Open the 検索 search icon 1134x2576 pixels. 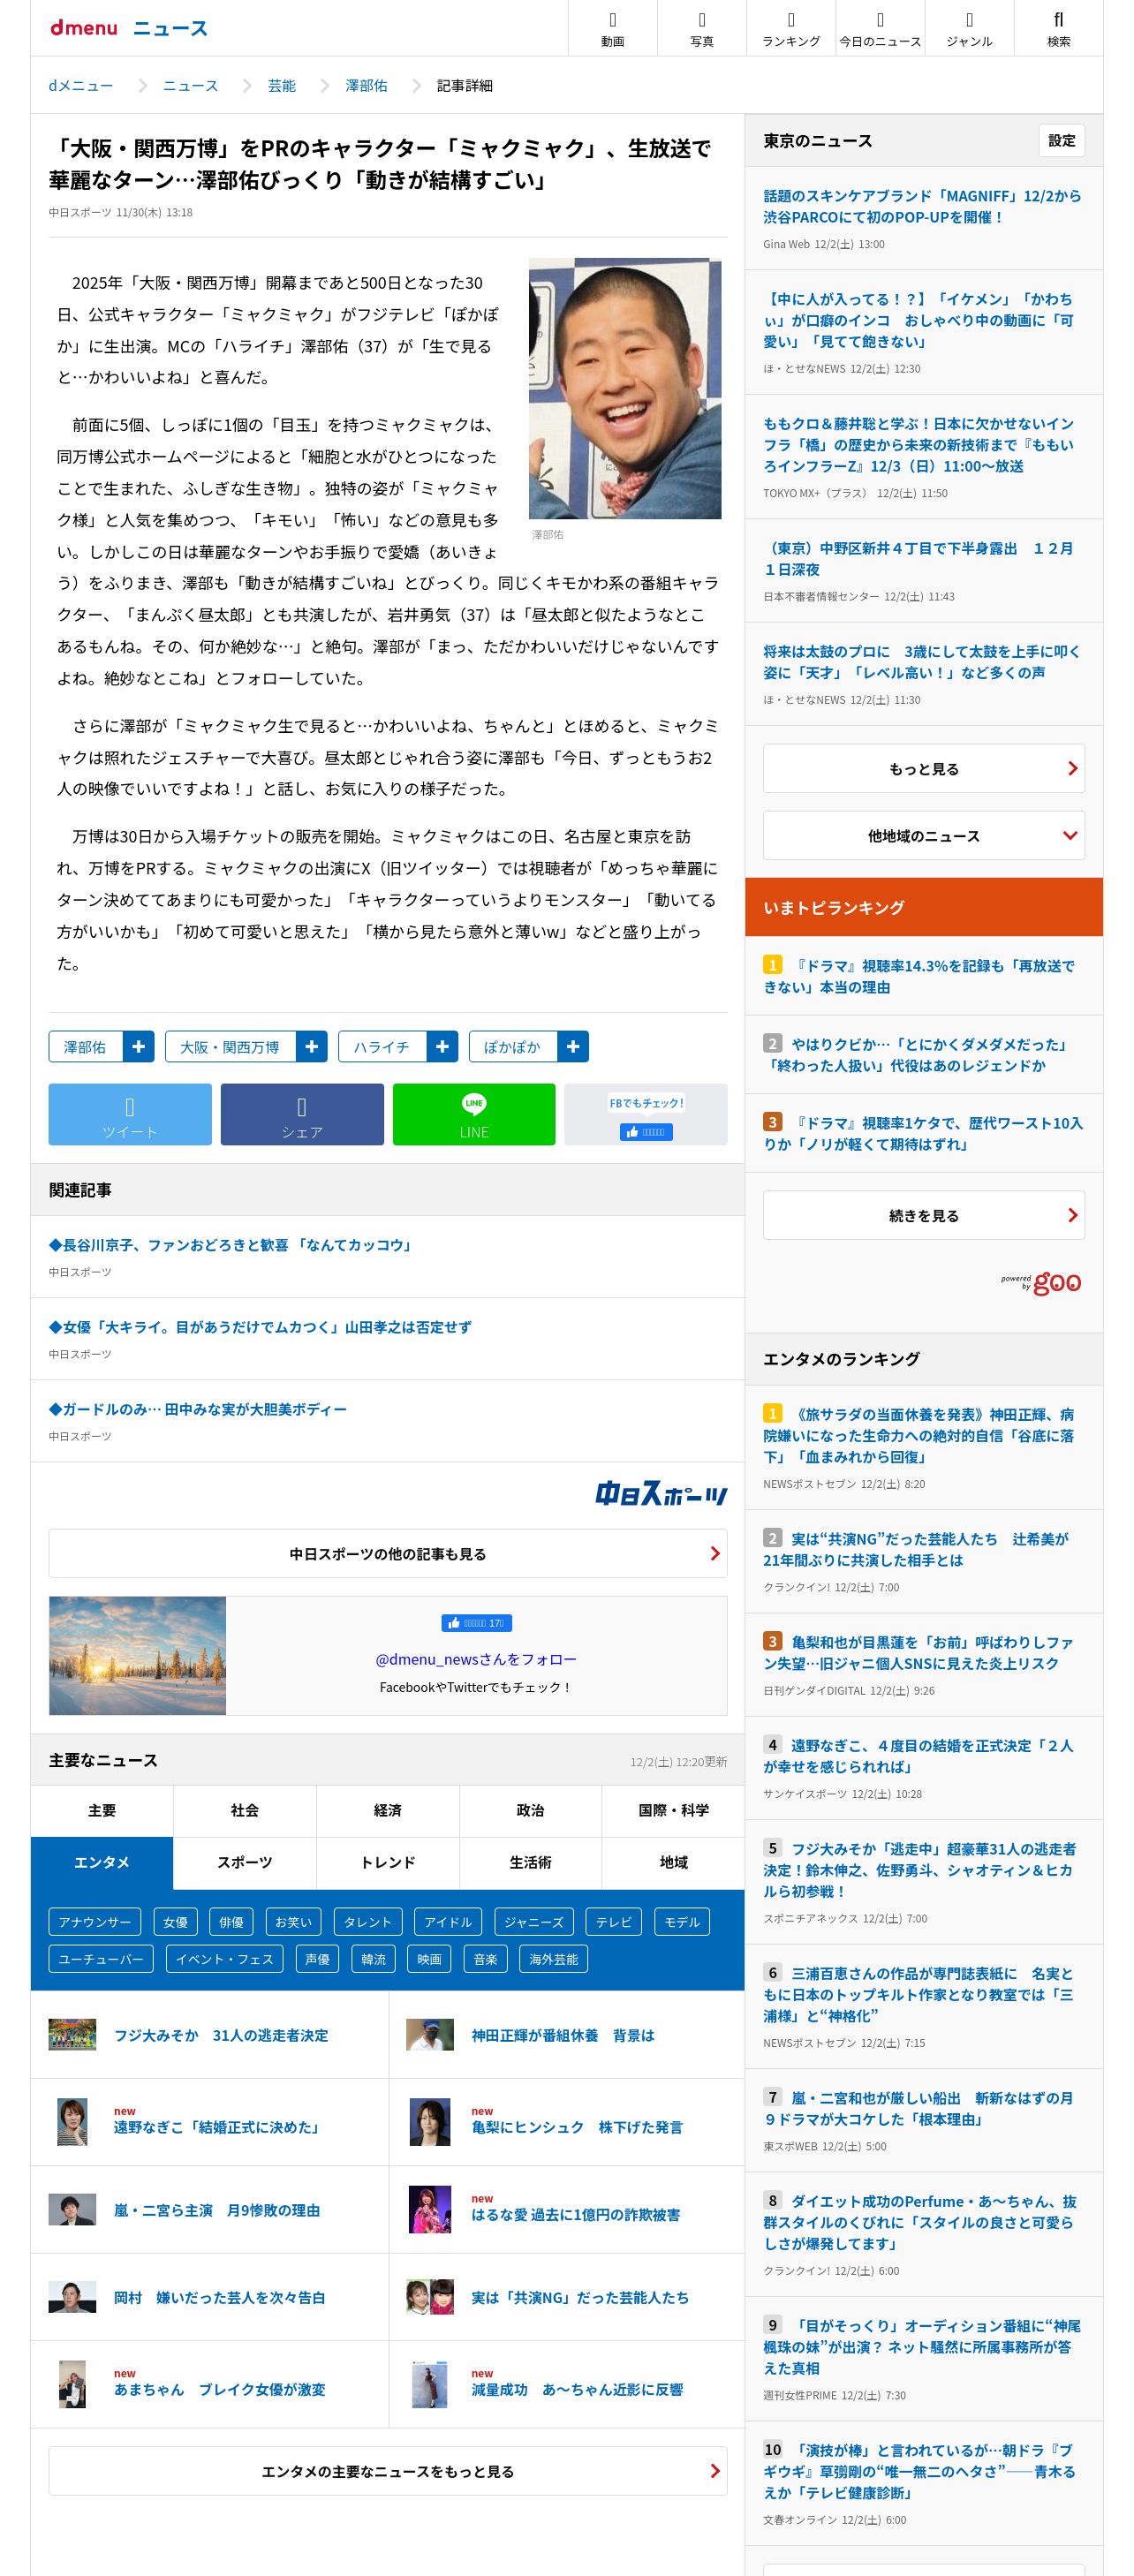point(1058,28)
